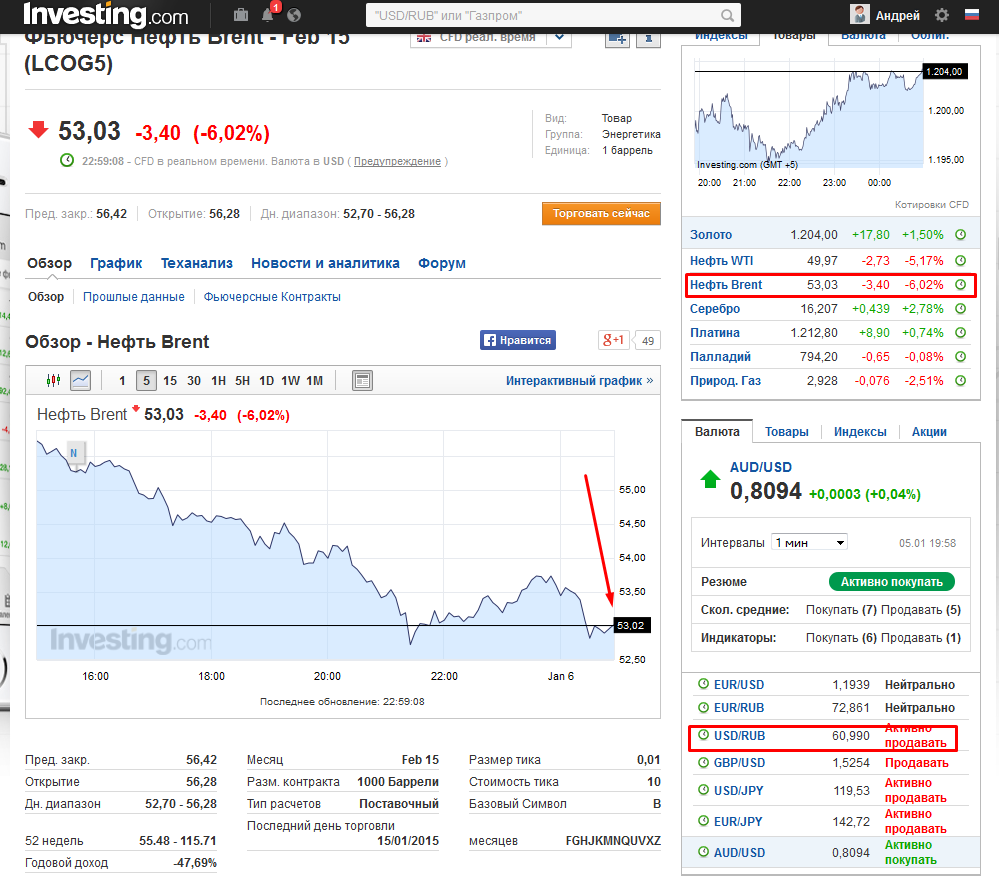
Task: Click clock icon beside USD/JPY
Action: (x=703, y=790)
